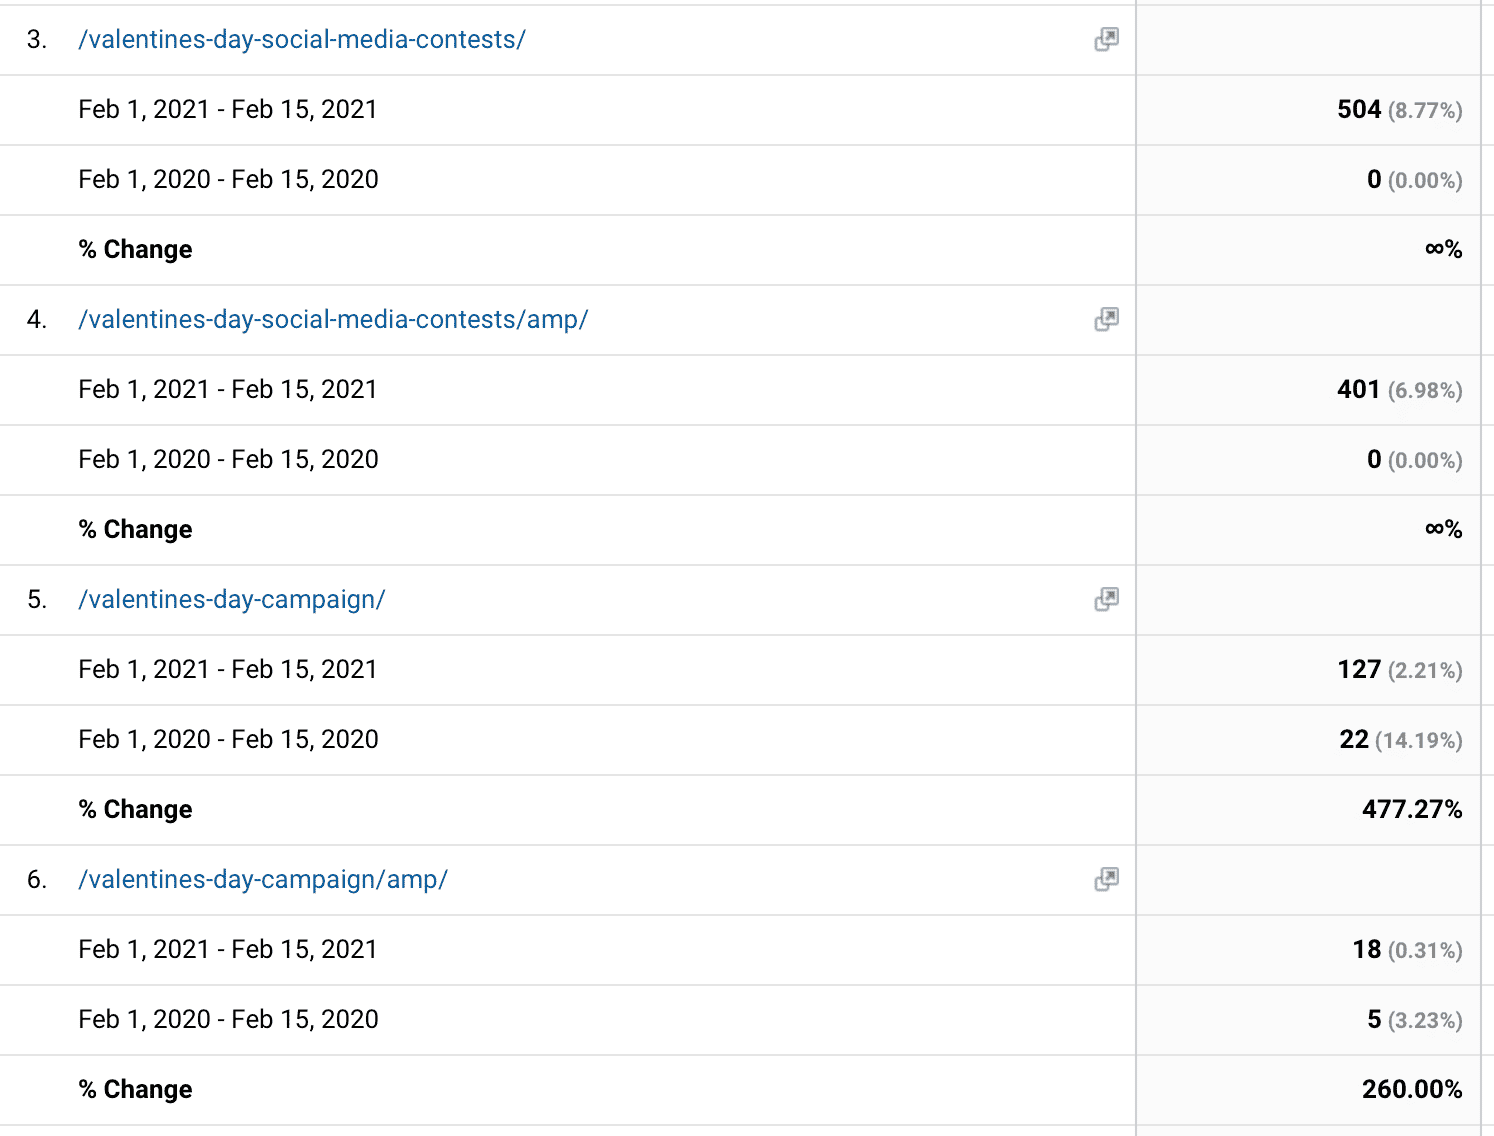Open the /valentines-day-campaign/ page link
Viewport: 1494px width, 1136px height.
click(x=231, y=600)
